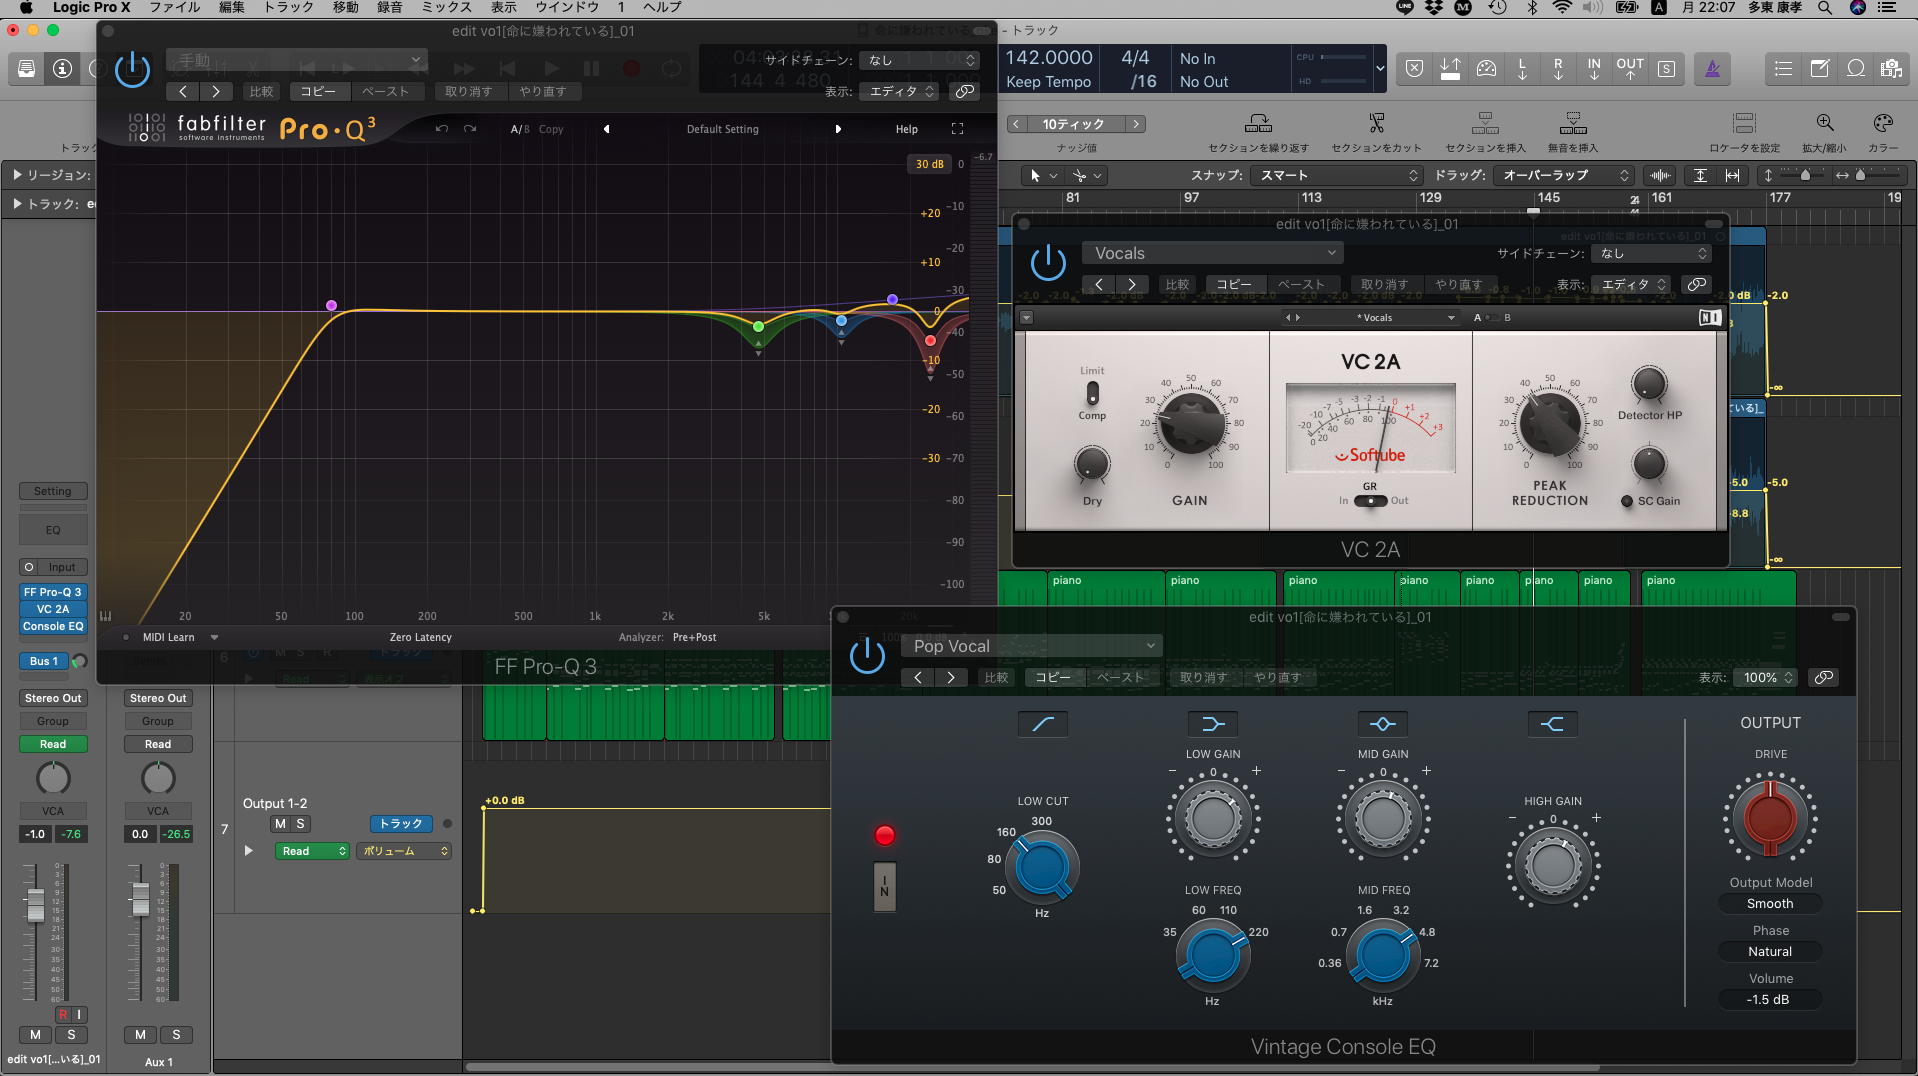Click the link icon in Pro-Q 3 header
Screen dimensions: 1918x1076
964,92
